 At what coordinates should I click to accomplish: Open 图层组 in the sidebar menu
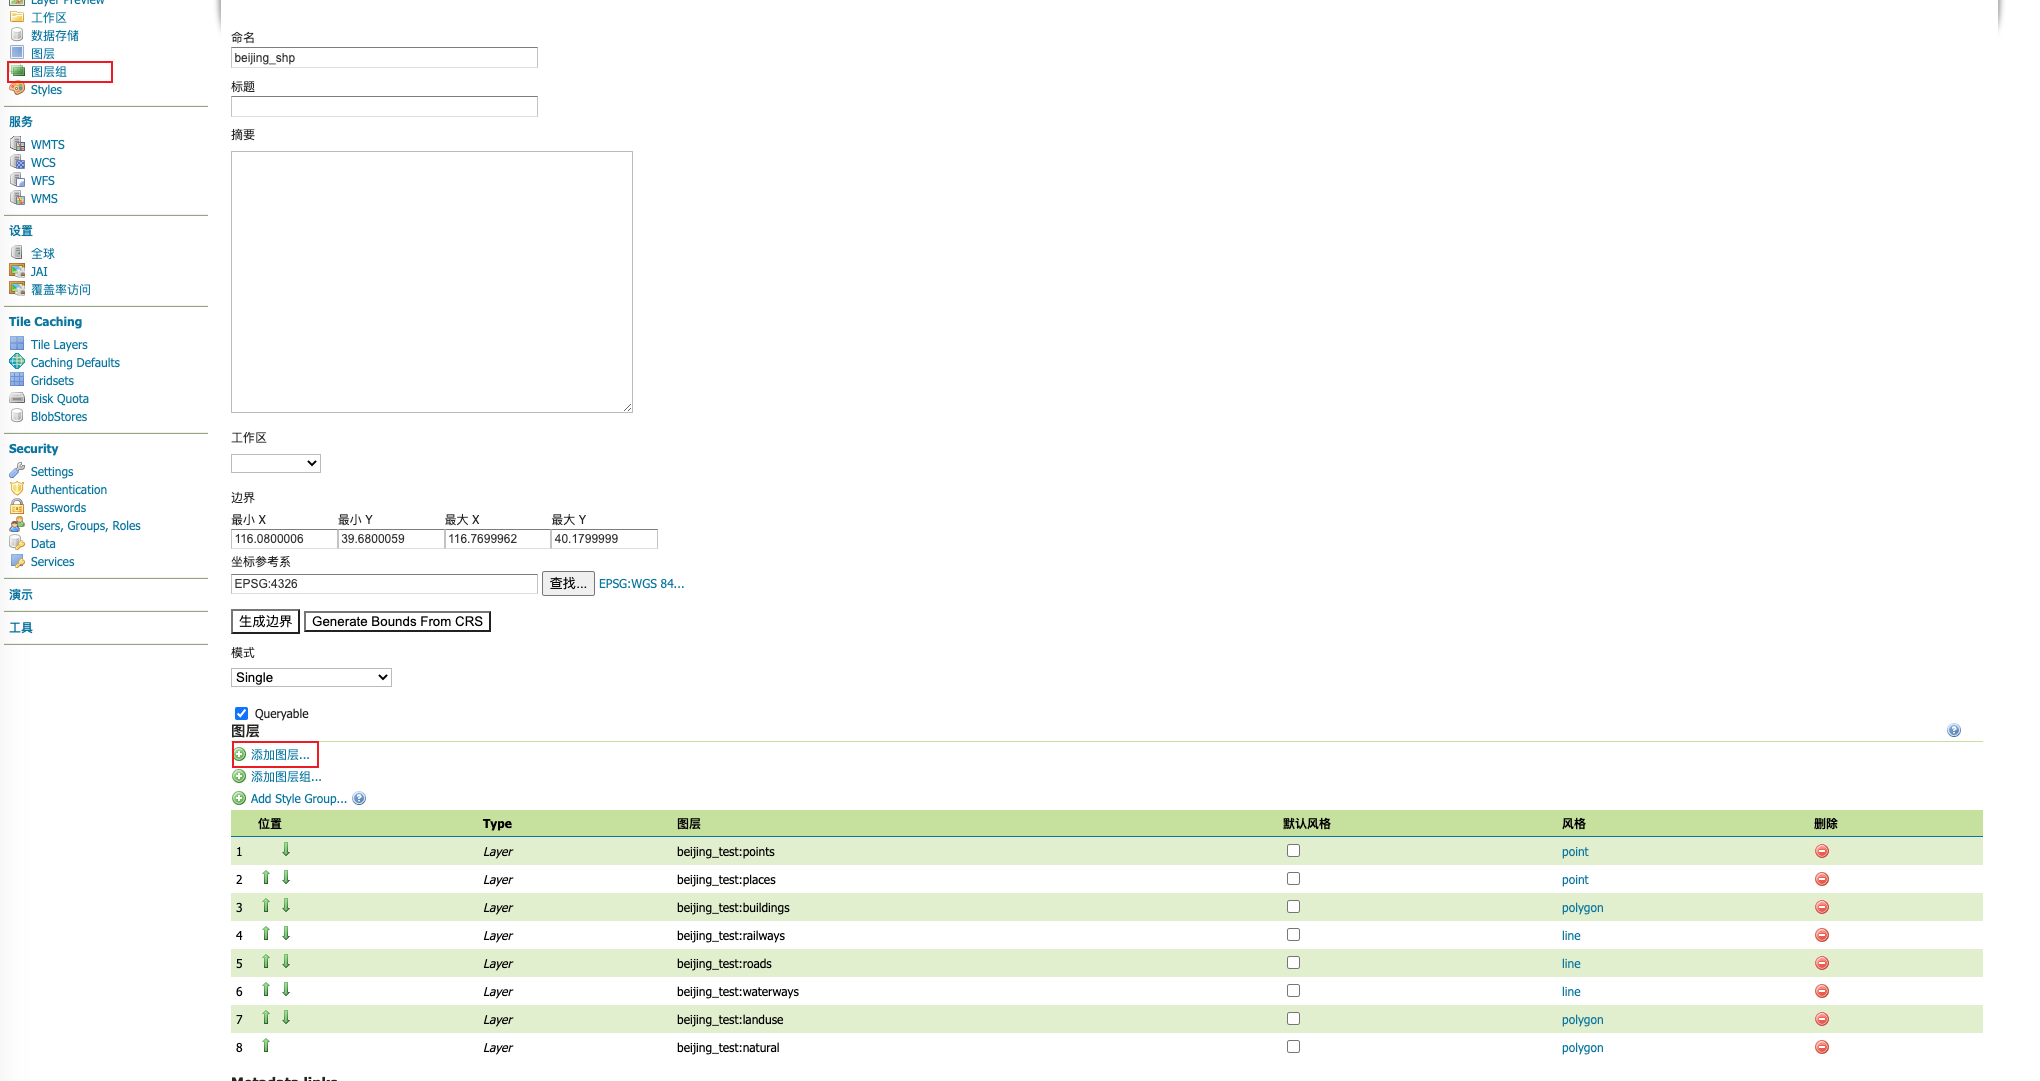coord(49,72)
